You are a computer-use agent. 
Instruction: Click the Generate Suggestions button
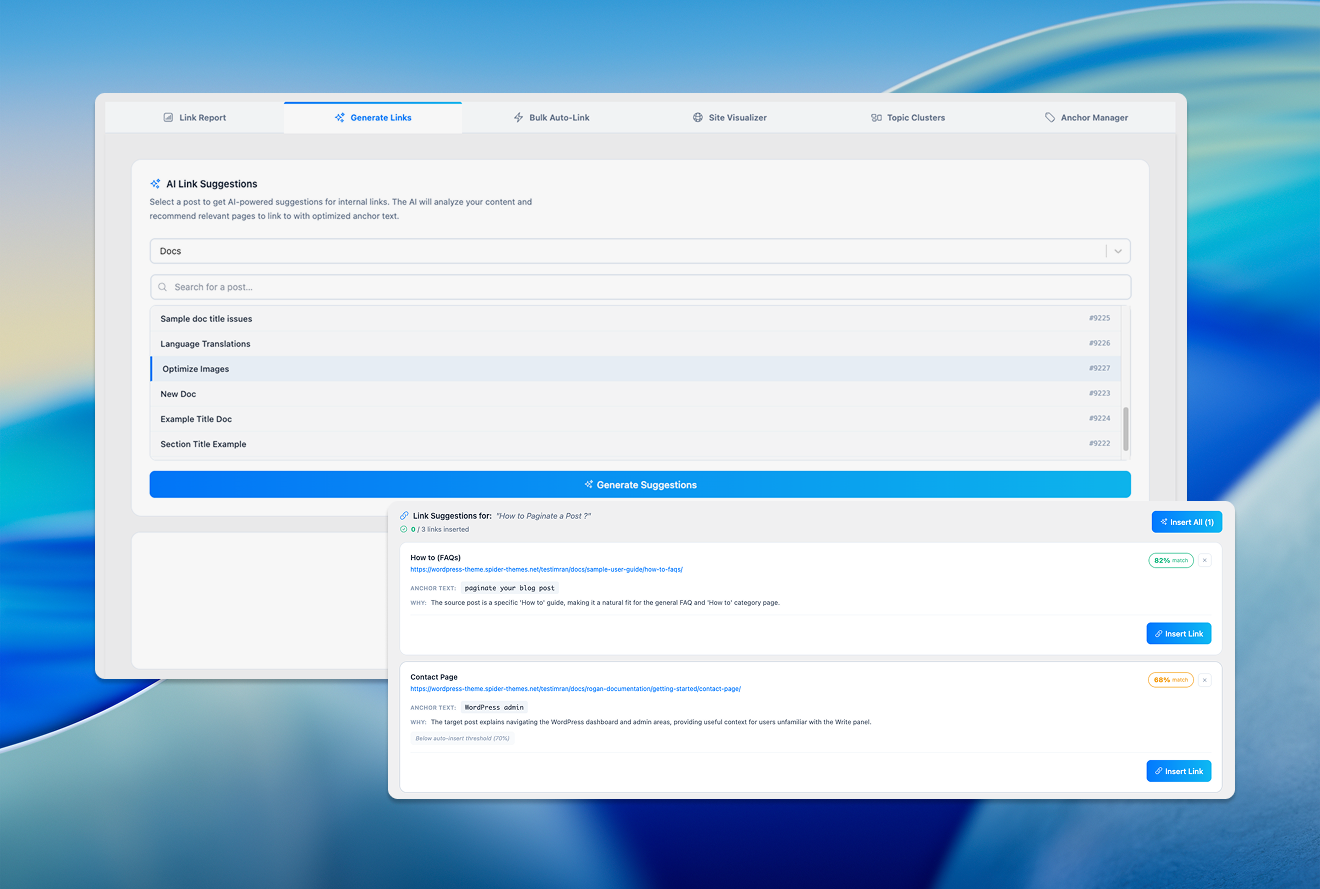point(640,485)
